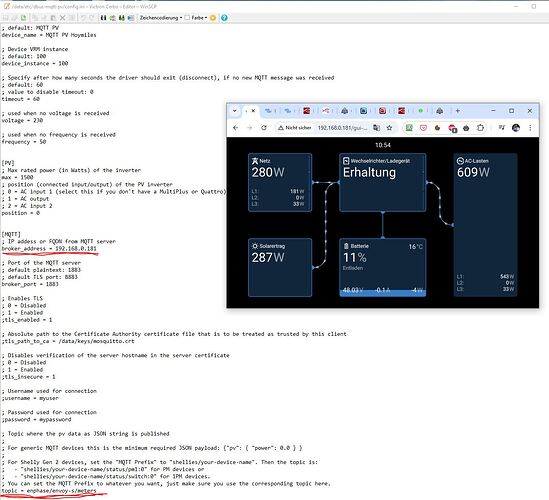Screen dimensions: 549x500
Task: Close the active browser tab
Action: point(253,111)
